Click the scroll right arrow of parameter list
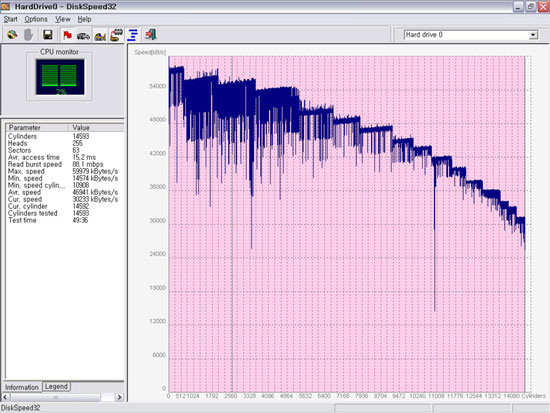The image size is (550, 413). click(119, 397)
